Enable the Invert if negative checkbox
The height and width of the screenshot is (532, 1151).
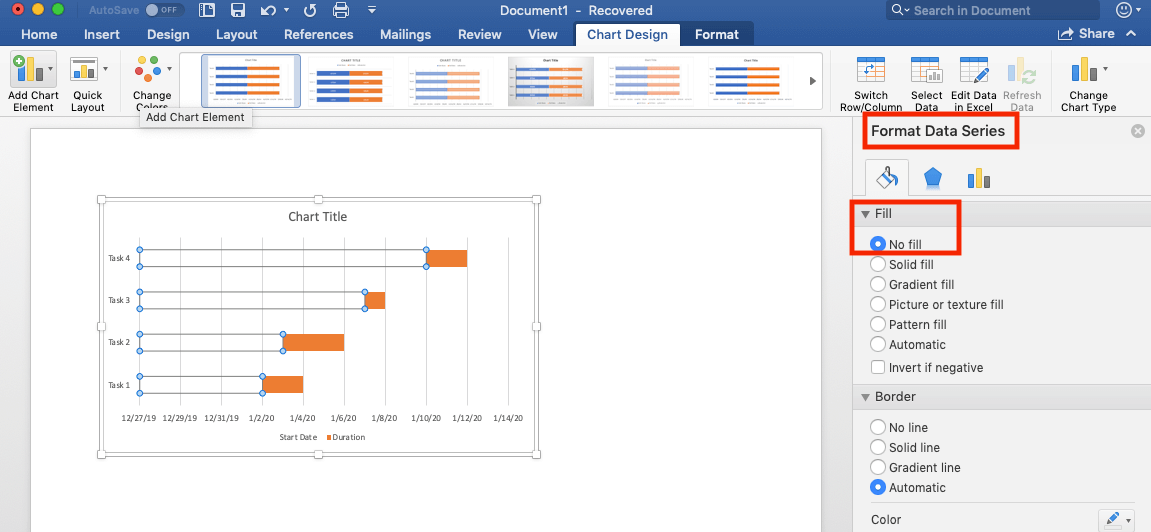coord(878,368)
